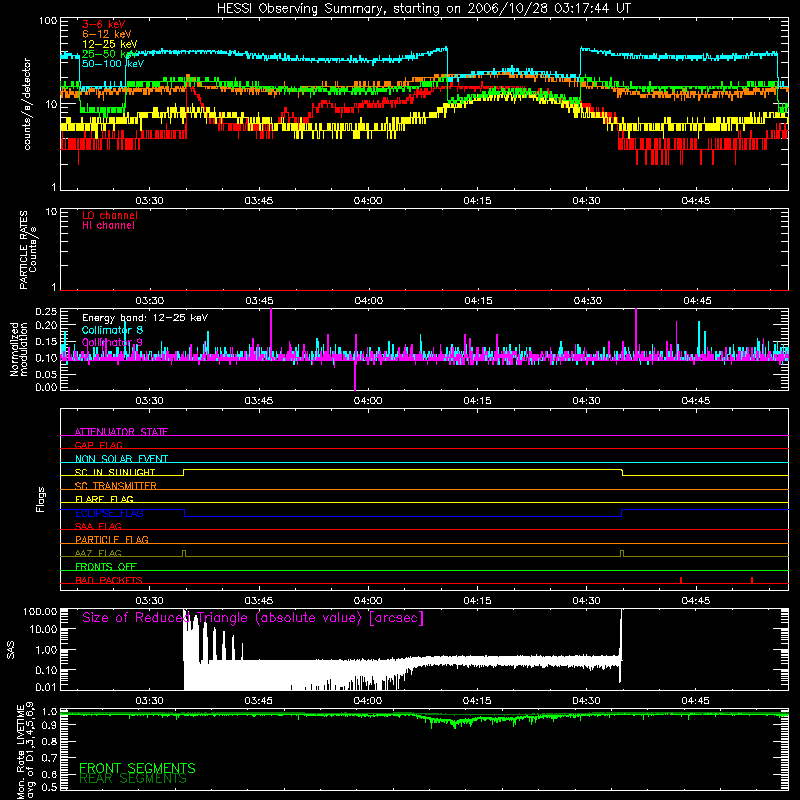Viewport: 800px width, 800px height.
Task: Select the 12-25 keV legend label
Action: [109, 44]
